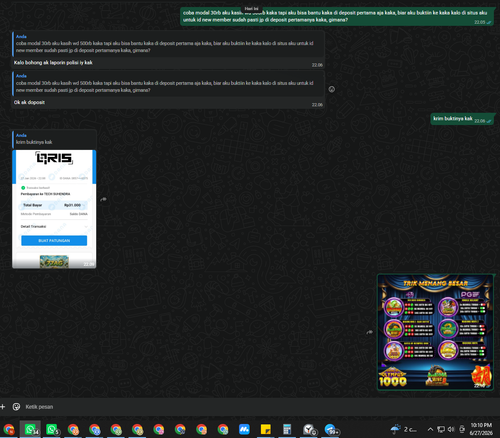The image size is (500, 438).
Task: Jump to quoted krim buktinya kak above QRIS
Action: (54, 139)
